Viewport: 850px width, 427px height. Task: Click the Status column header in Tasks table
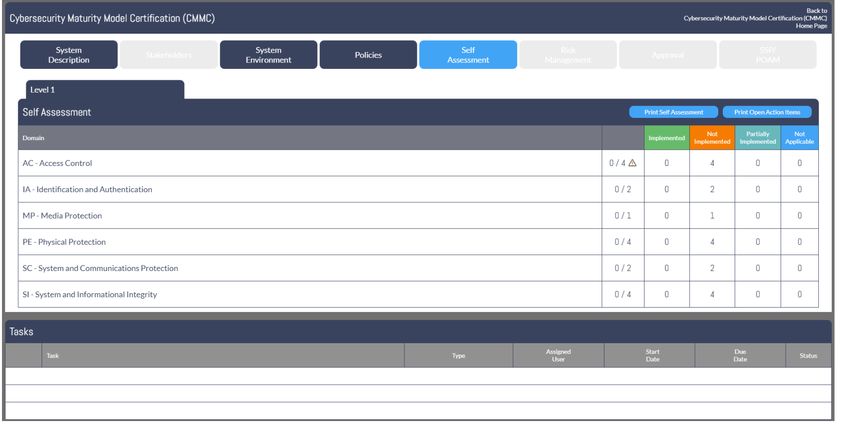(808, 355)
